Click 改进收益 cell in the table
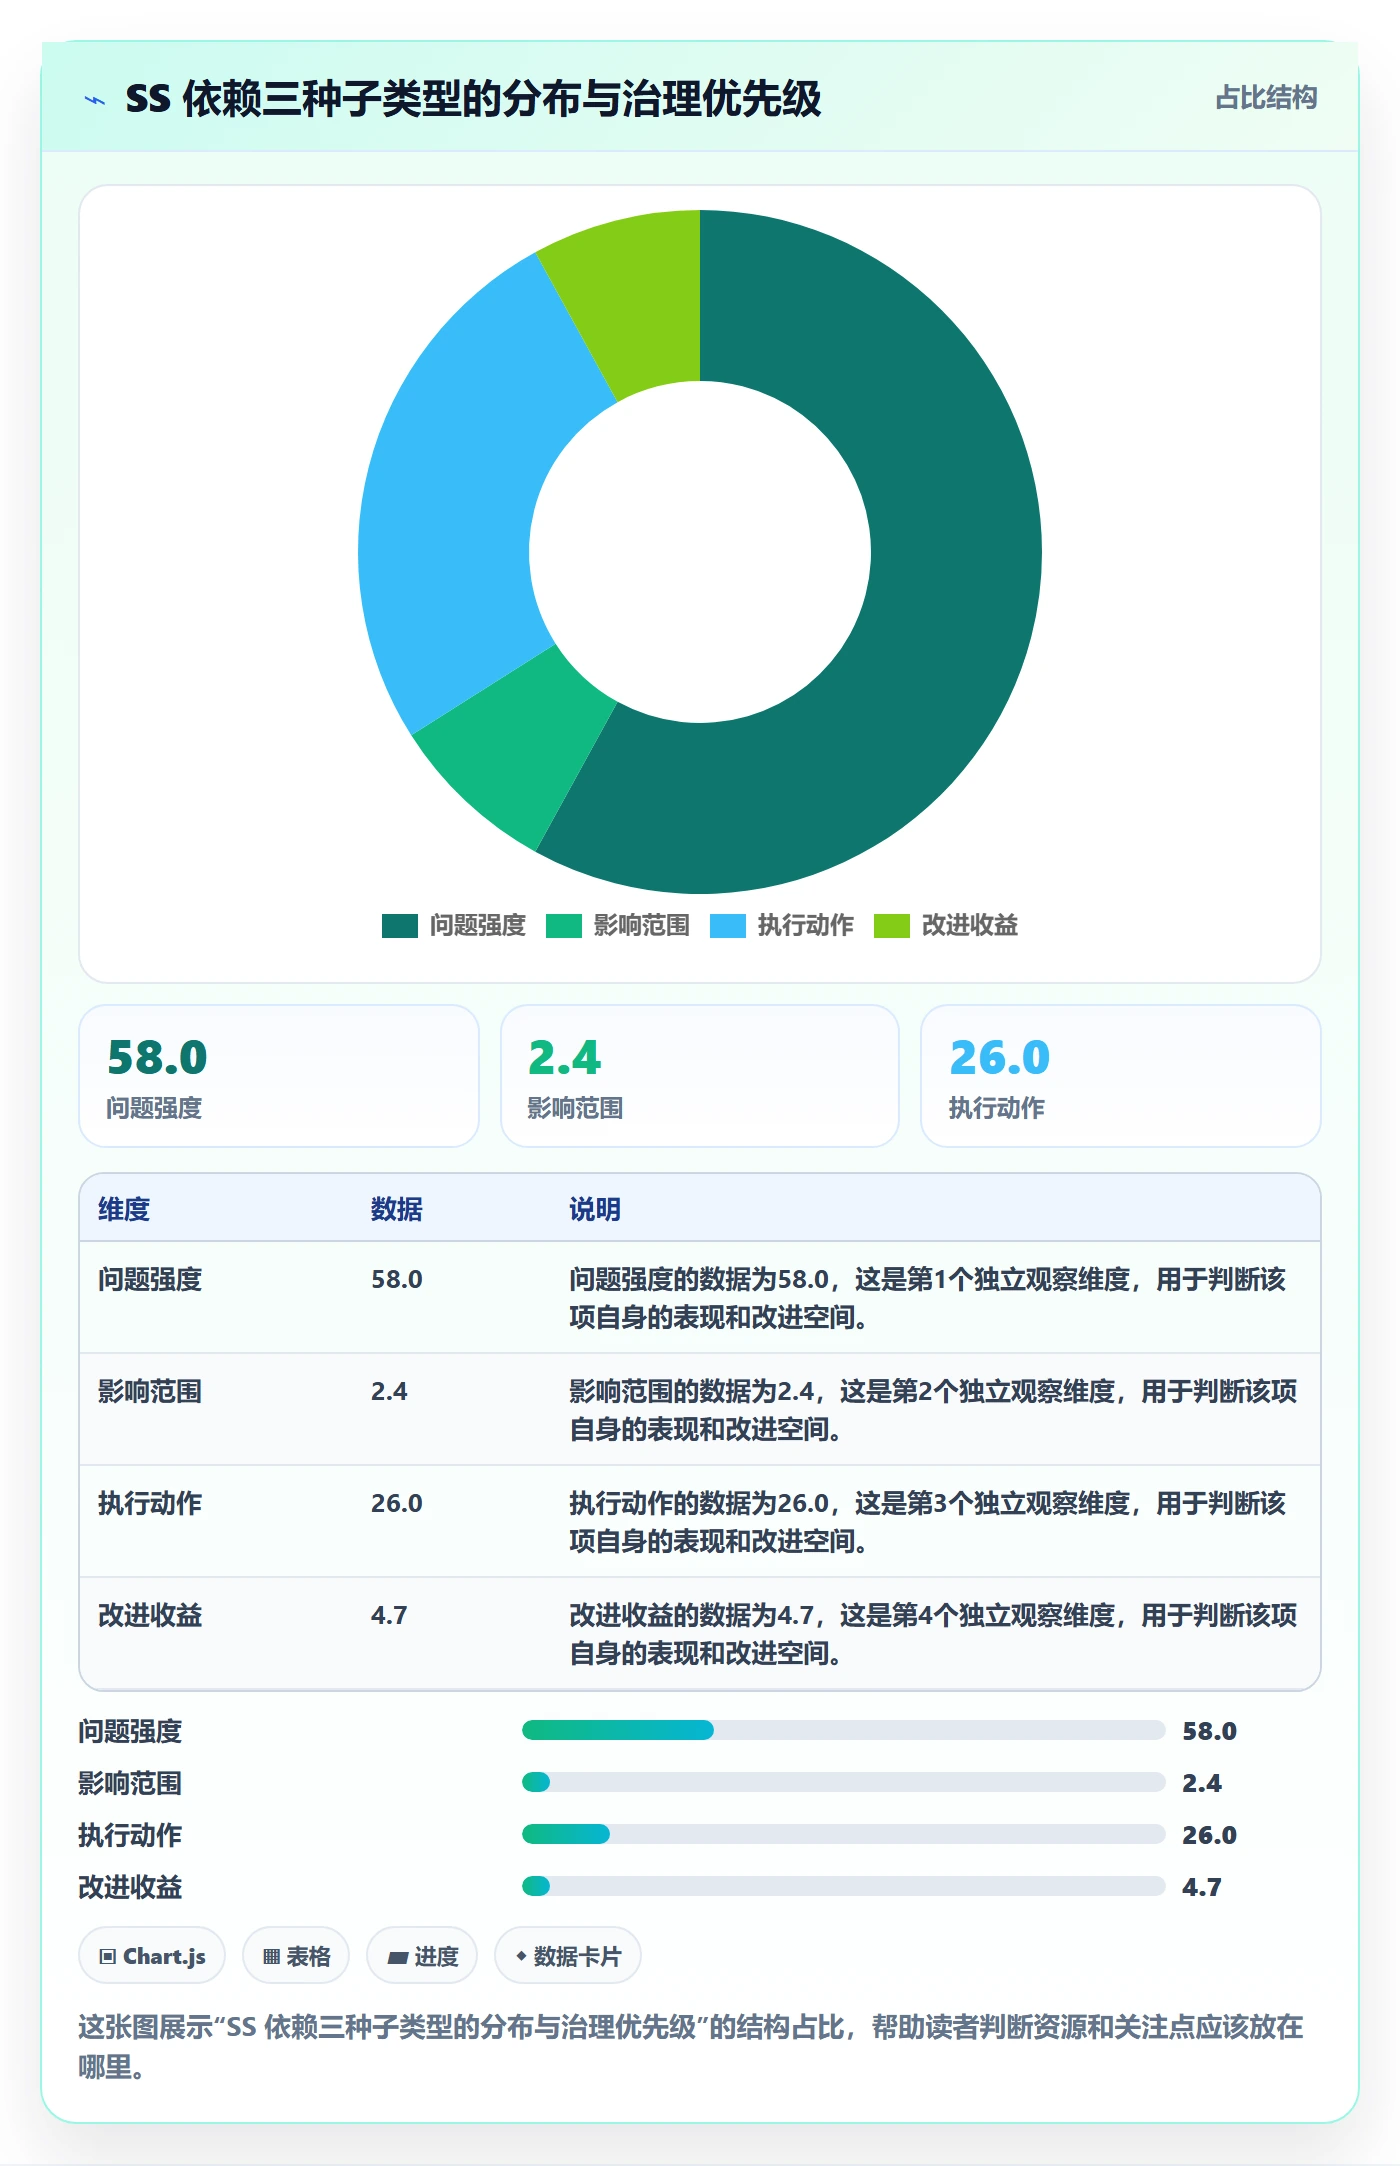The height and width of the screenshot is (2166, 1400). [x=150, y=1615]
